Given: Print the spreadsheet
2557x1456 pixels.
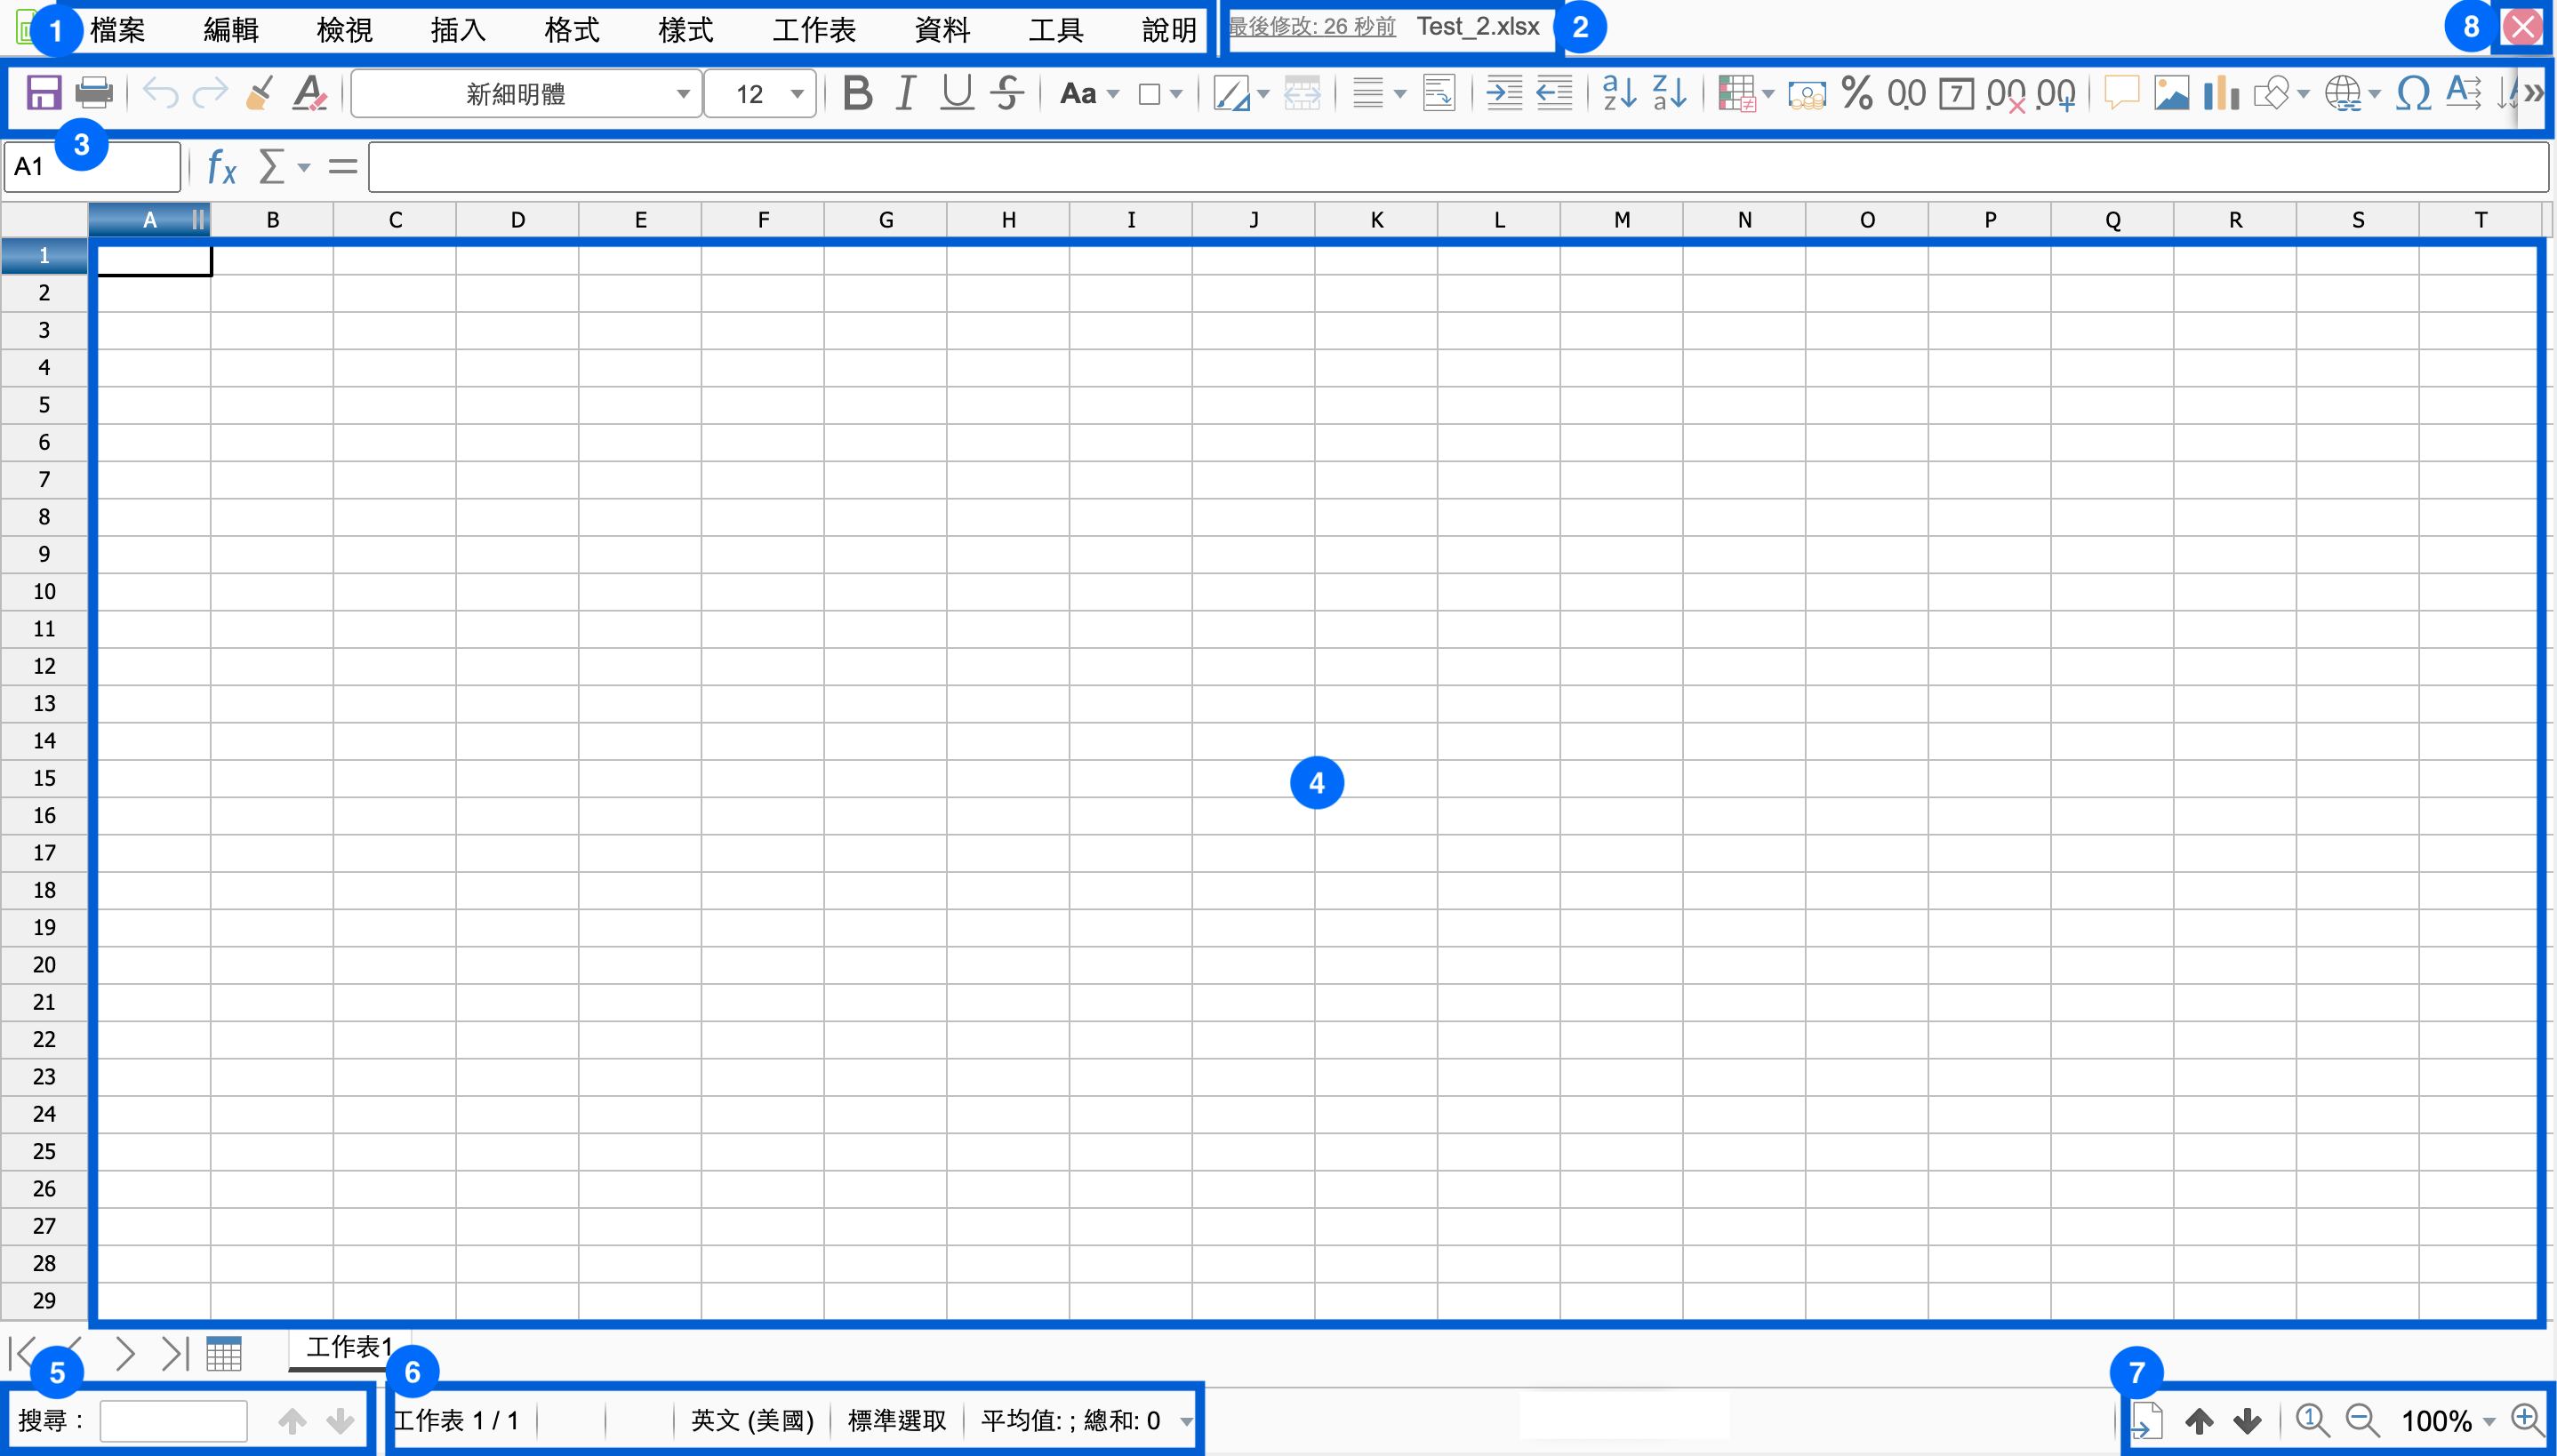Looking at the screenshot, I should pos(94,93).
